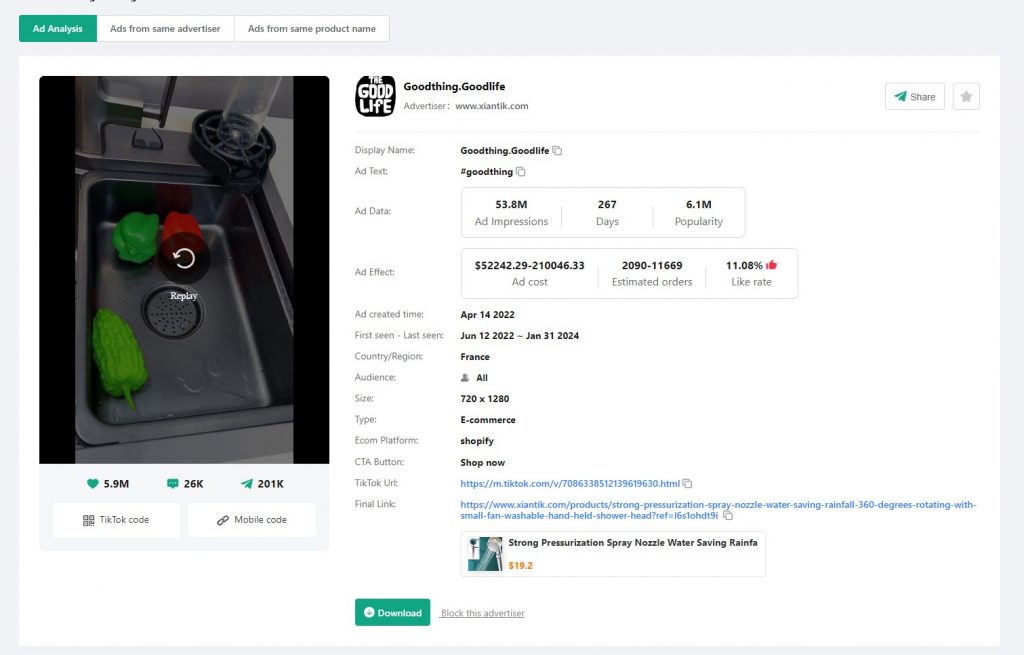Copy the TikTok Url link
The image size is (1024, 655).
pos(687,483)
